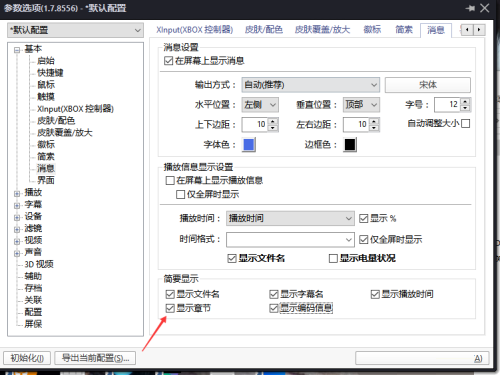
Task: Increase 上下边距 with up arrow
Action: 273,121
